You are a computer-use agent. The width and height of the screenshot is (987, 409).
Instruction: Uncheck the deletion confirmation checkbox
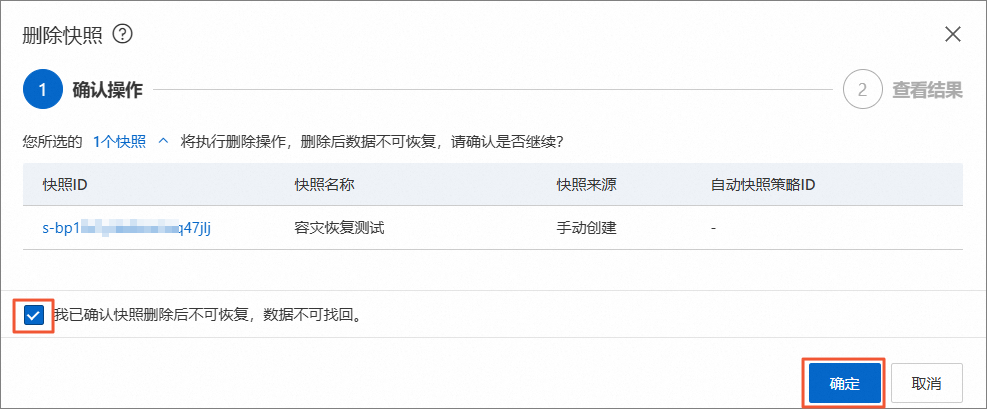click(35, 315)
